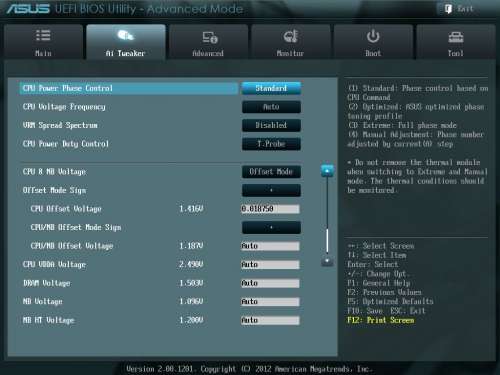
Task: Click CPU/NB Offset Voltage Auto field
Action: (x=270, y=246)
